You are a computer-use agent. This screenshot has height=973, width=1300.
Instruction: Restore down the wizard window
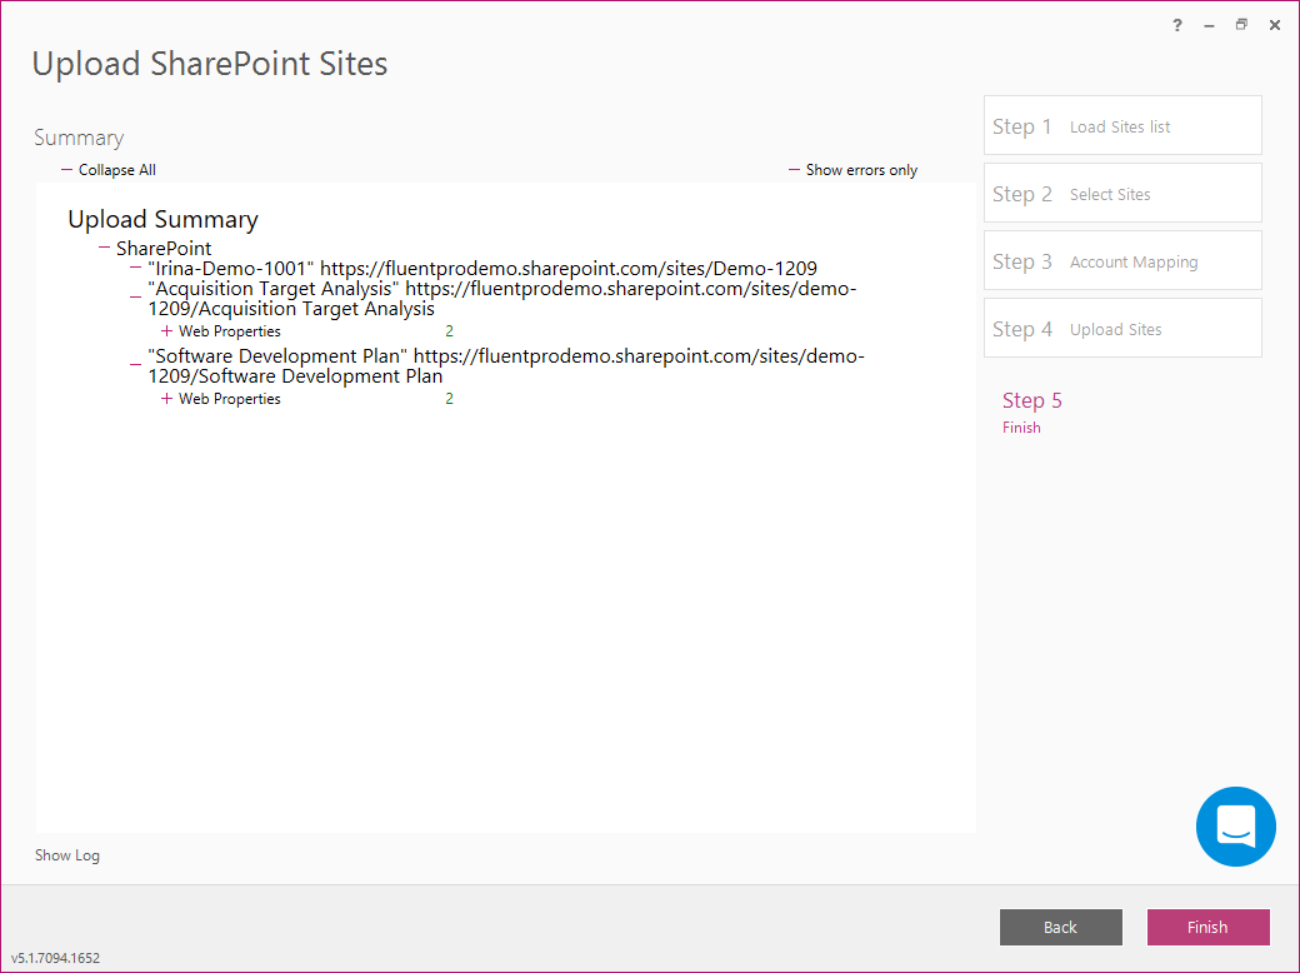pyautogui.click(x=1241, y=25)
